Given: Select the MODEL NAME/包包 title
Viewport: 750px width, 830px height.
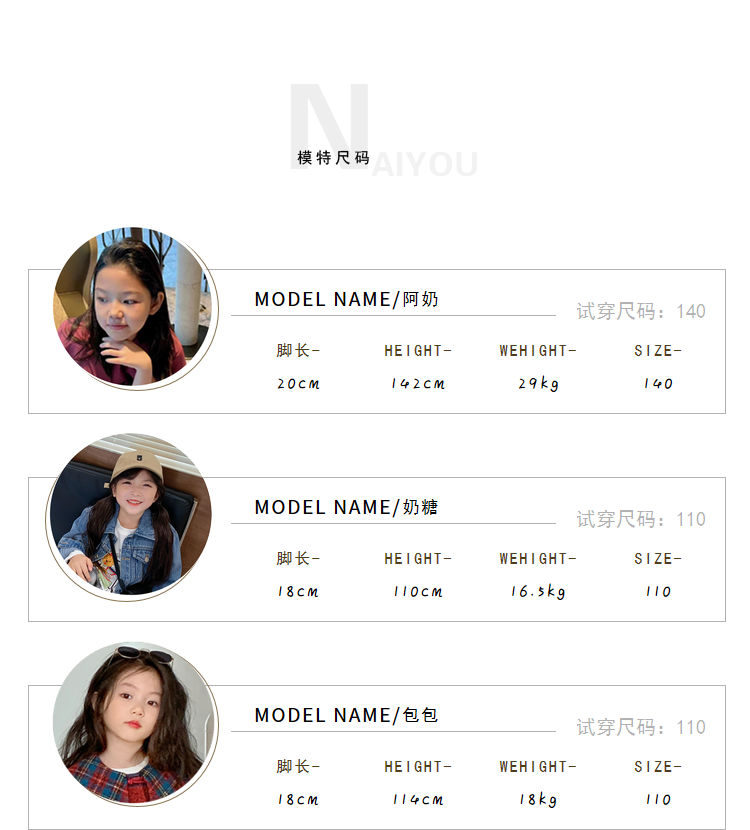Looking at the screenshot, I should click(x=346, y=715).
